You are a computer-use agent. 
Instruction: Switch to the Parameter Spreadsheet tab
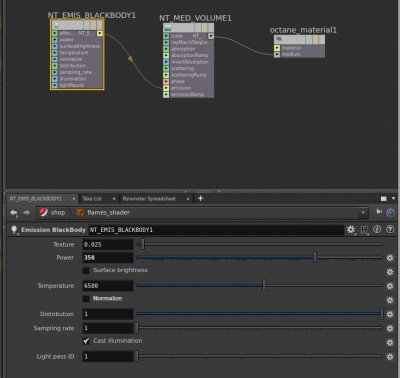click(149, 199)
